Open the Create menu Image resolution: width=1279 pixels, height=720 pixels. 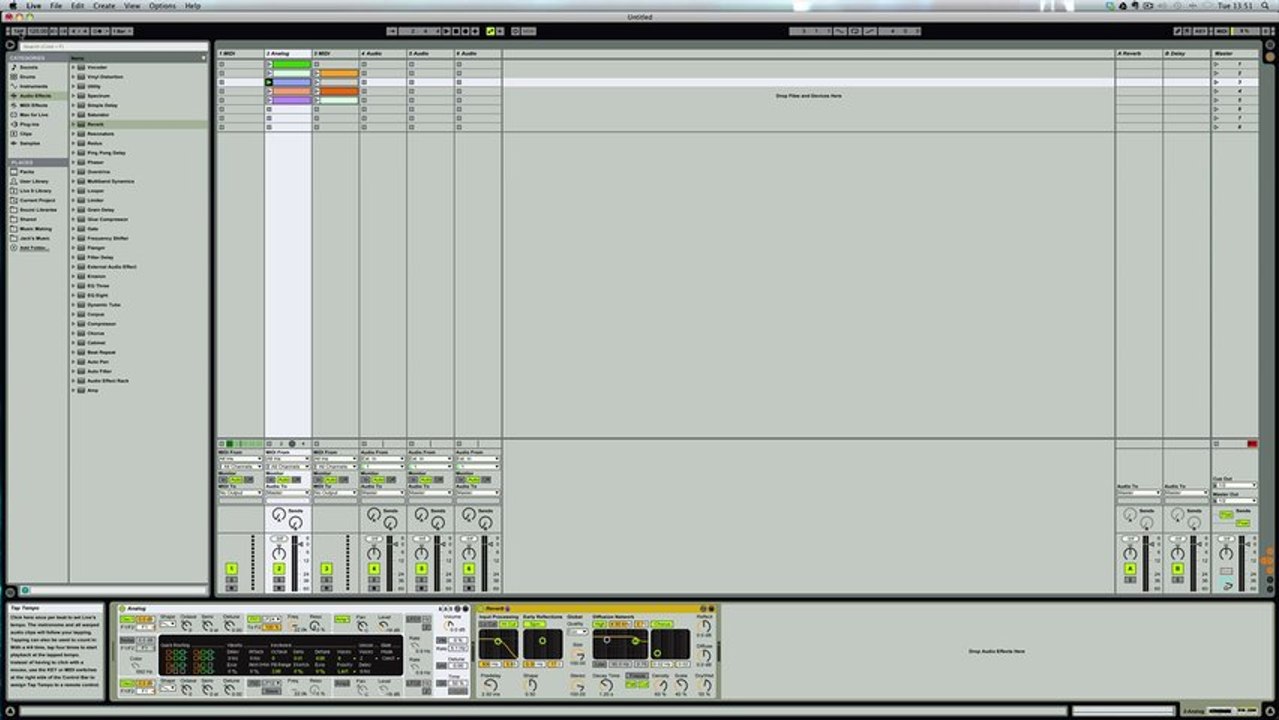click(104, 5)
